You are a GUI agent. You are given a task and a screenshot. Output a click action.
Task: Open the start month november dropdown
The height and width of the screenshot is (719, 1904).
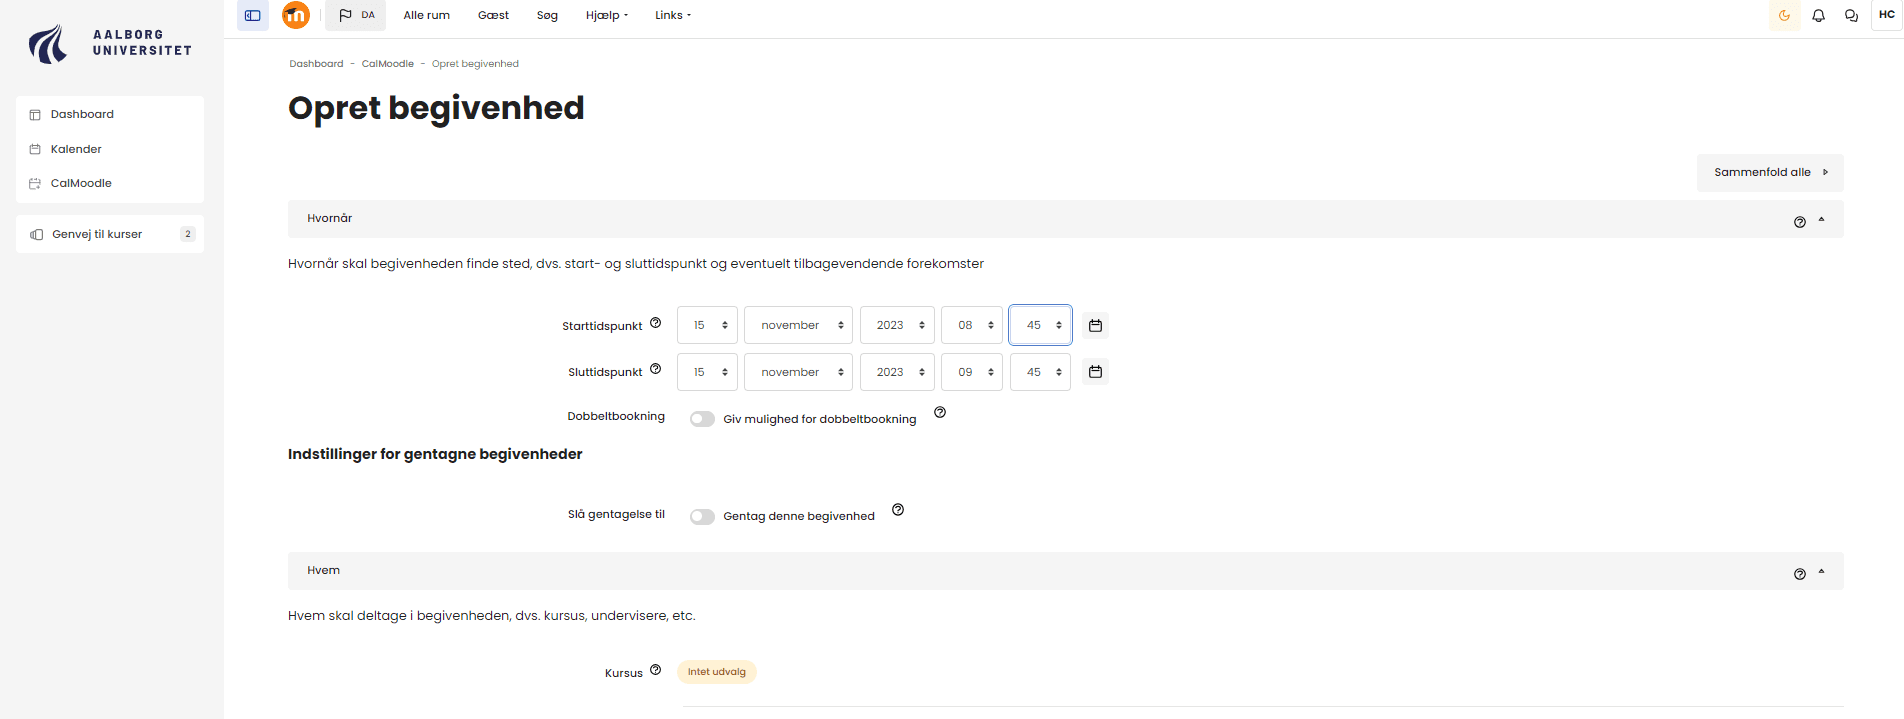click(x=798, y=326)
